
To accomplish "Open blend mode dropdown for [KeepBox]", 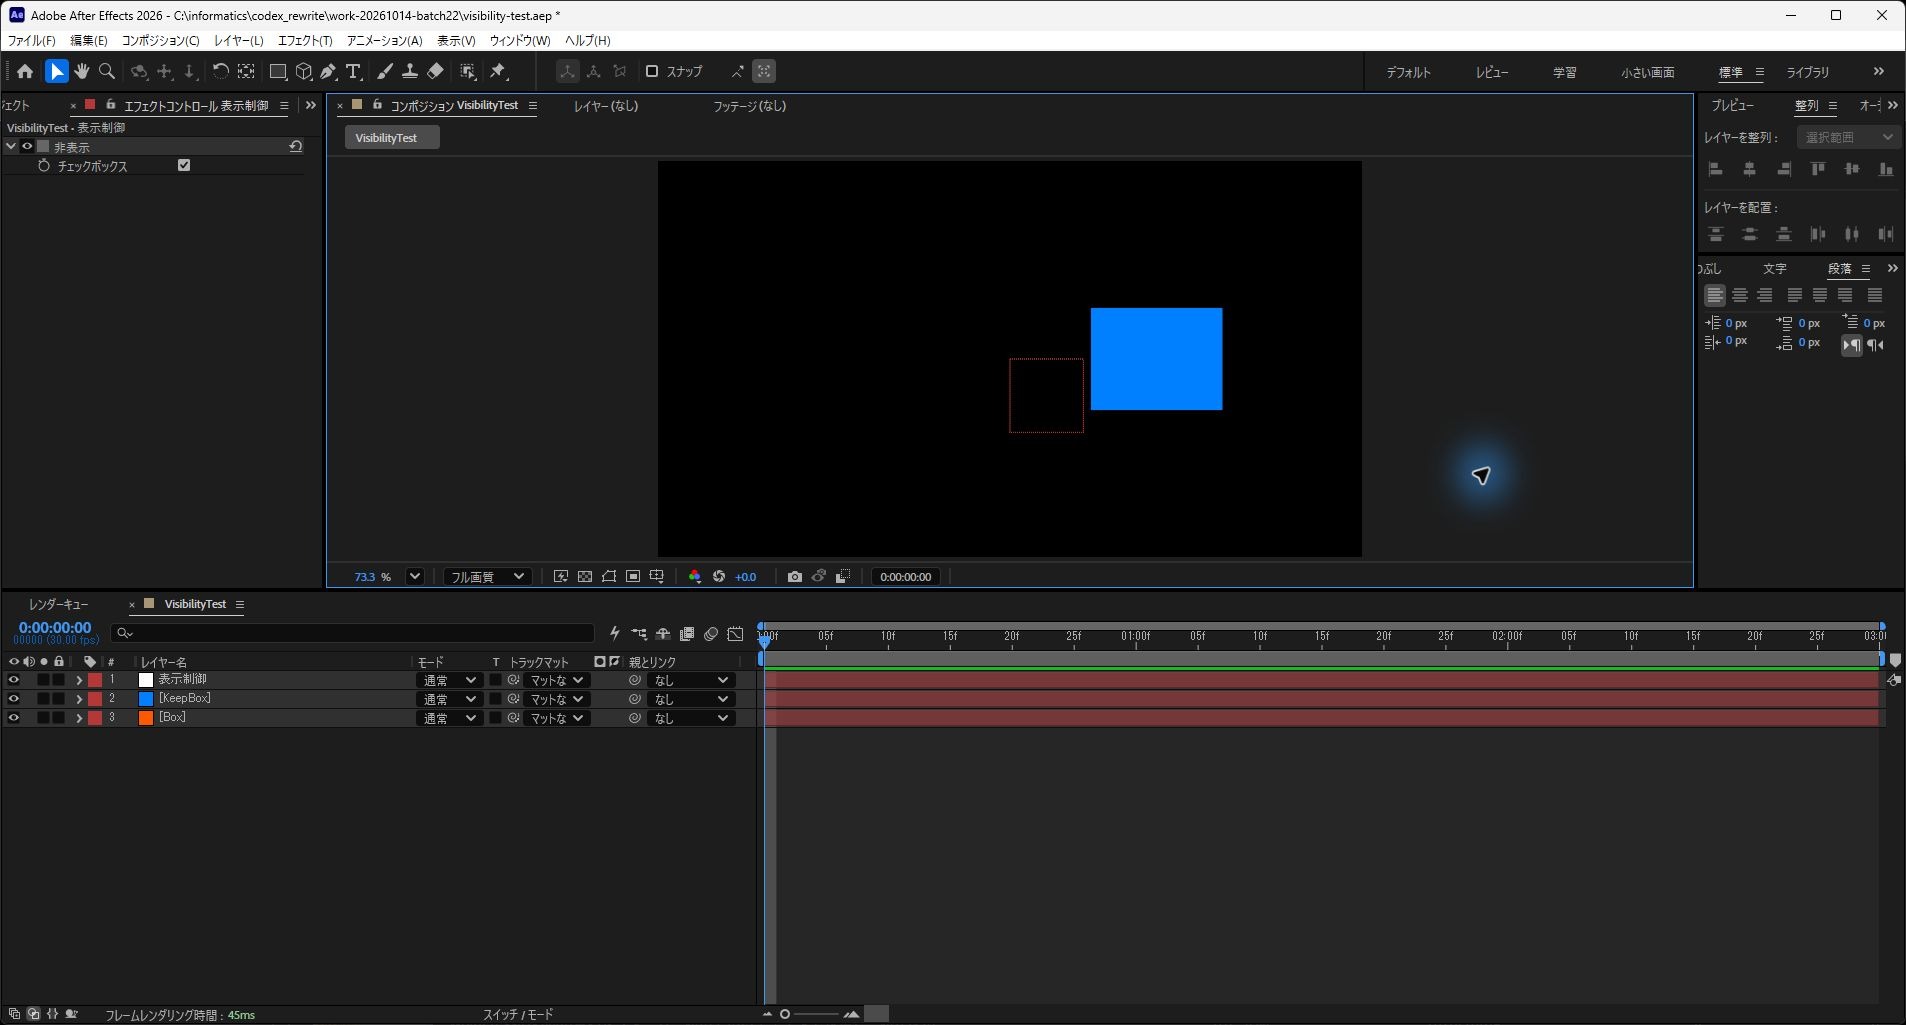I will [x=449, y=699].
